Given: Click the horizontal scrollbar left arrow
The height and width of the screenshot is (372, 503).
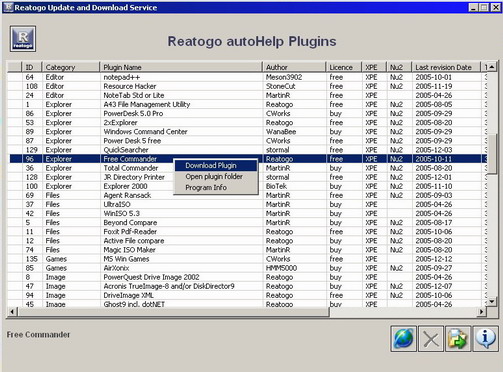Looking at the screenshot, I should tap(12, 312).
